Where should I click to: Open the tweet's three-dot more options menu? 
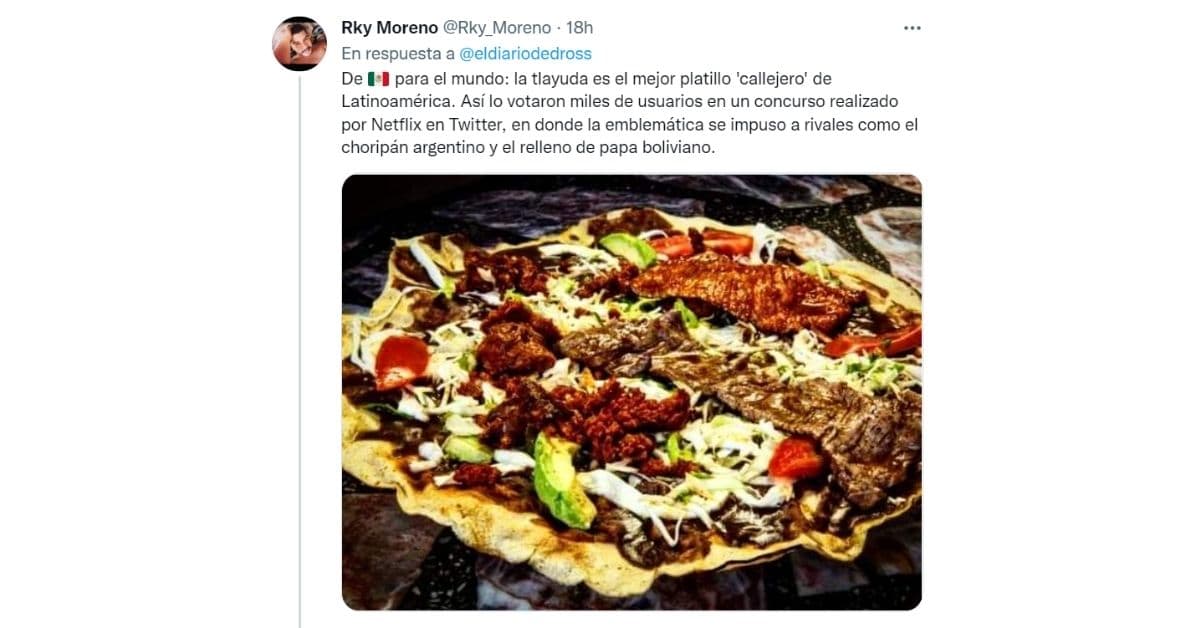point(912,28)
